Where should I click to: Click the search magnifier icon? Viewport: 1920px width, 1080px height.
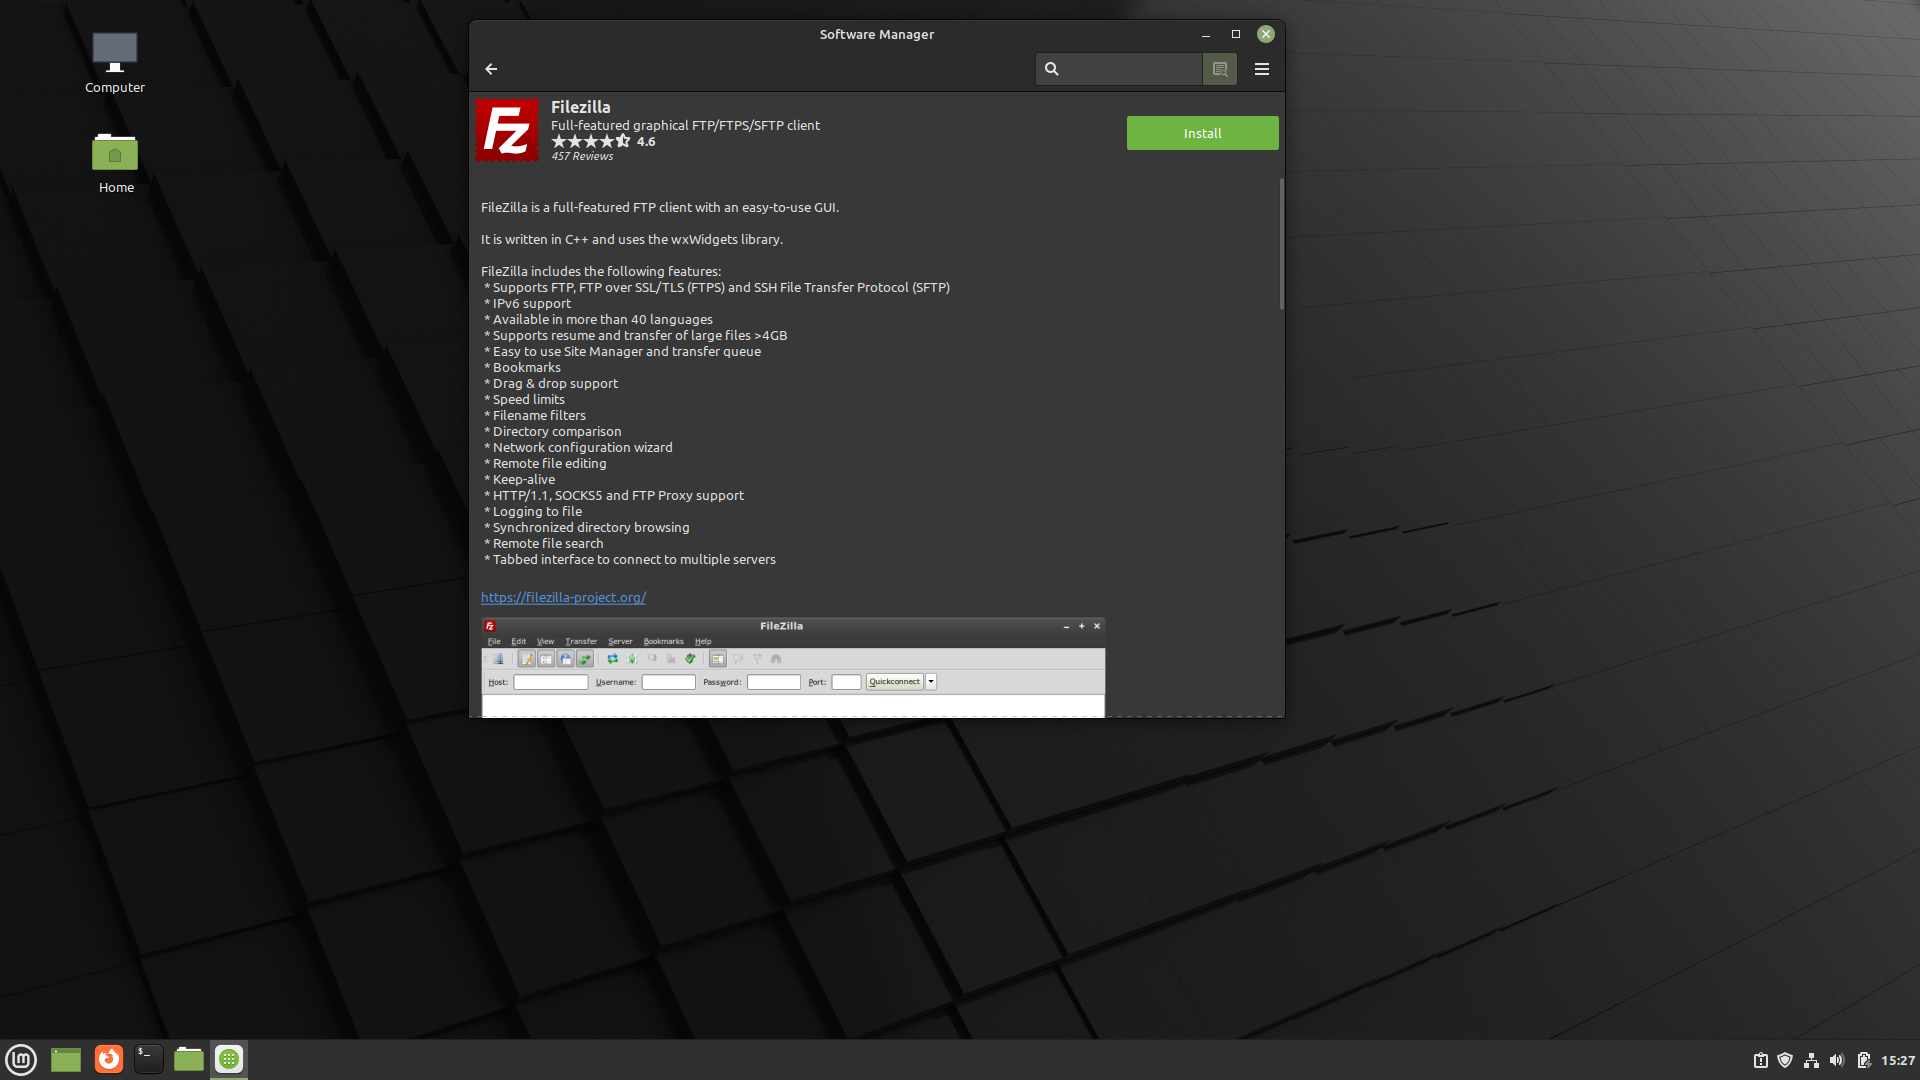[1051, 69]
